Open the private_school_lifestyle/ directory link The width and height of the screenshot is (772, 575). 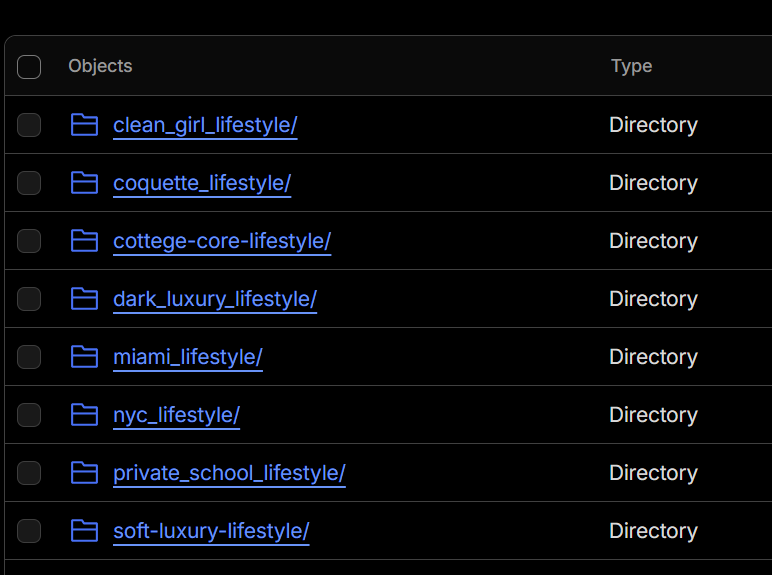coord(229,474)
